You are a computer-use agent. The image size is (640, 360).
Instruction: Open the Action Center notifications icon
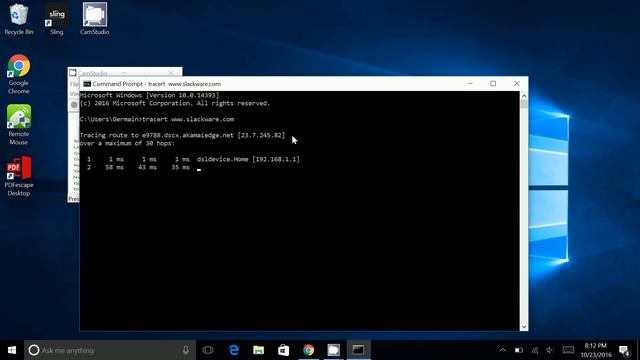point(624,350)
